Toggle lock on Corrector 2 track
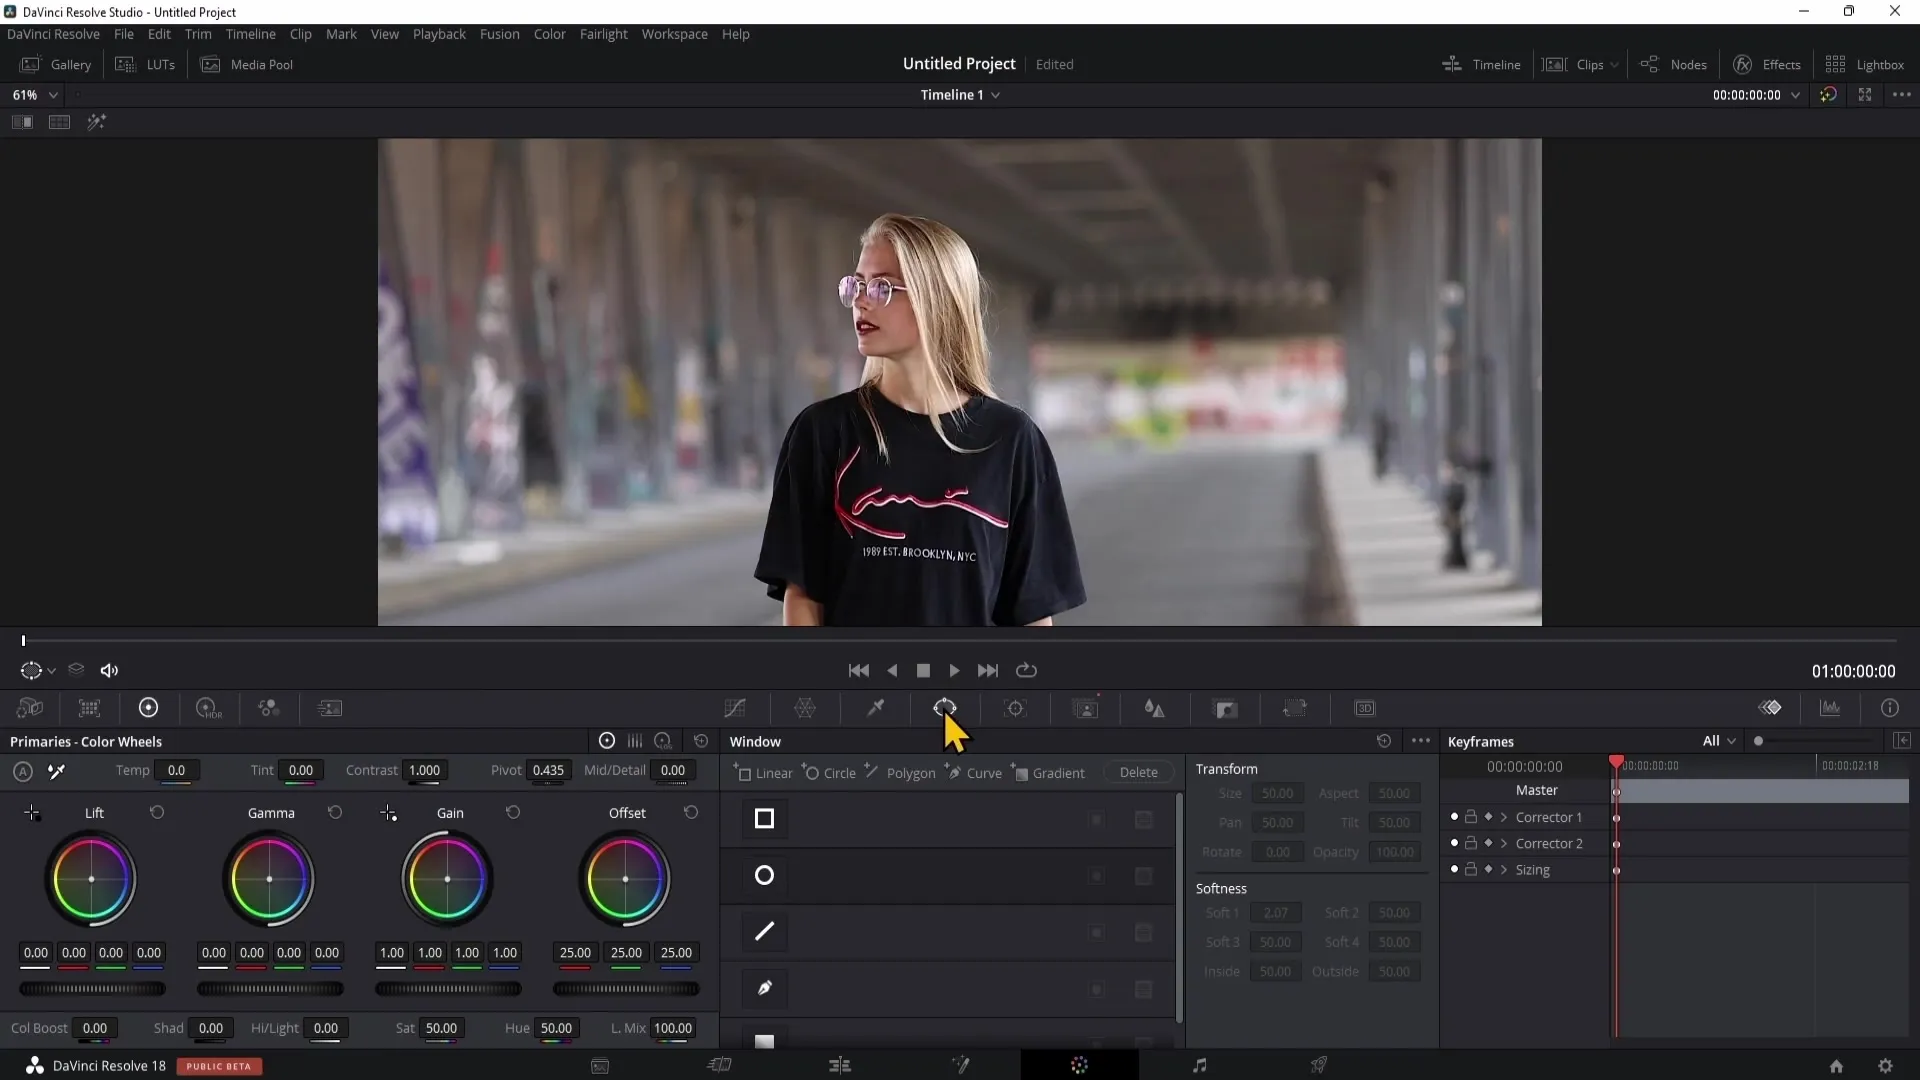 1471,843
